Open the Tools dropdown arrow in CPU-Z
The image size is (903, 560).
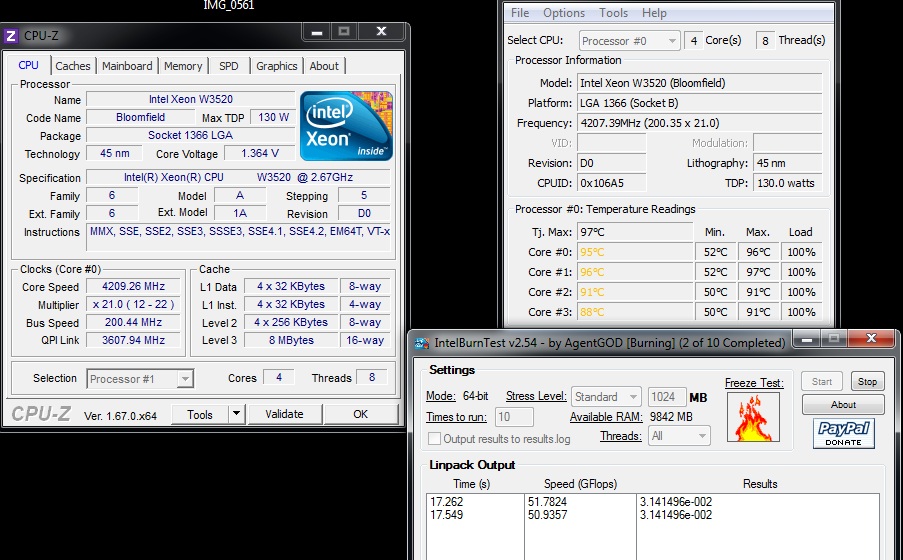[236, 414]
